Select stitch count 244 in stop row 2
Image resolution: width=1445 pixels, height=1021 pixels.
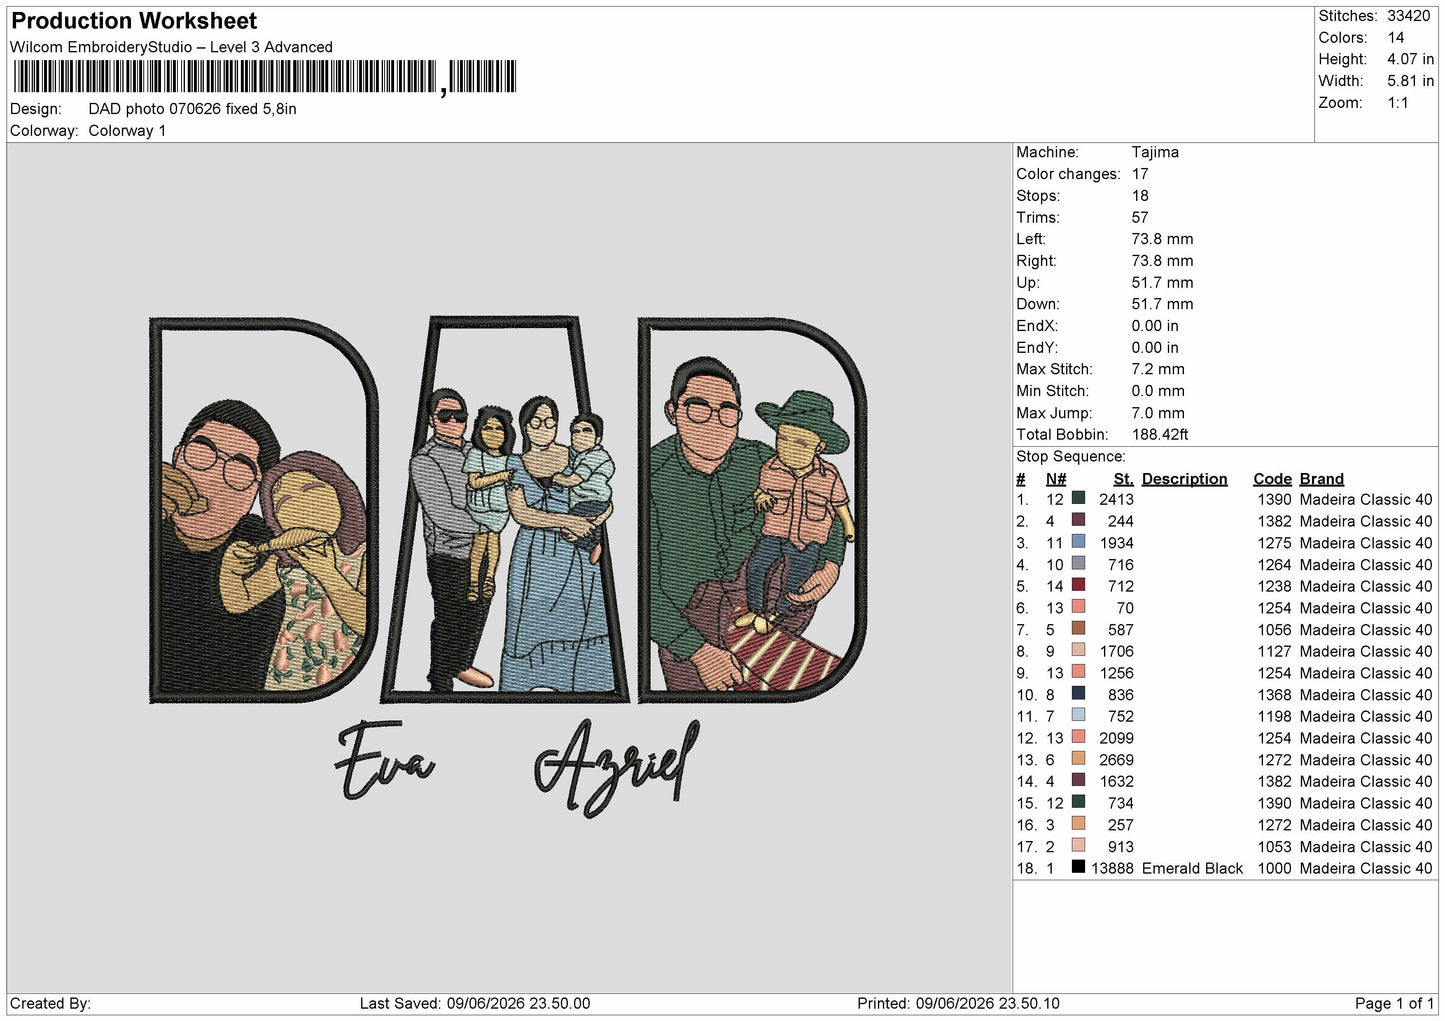pyautogui.click(x=1121, y=522)
